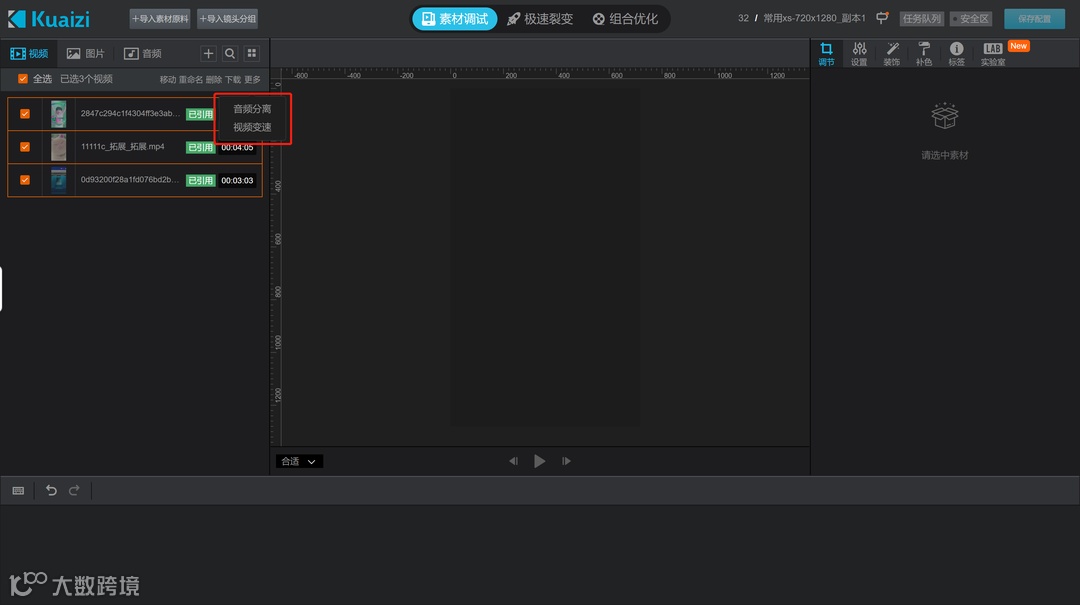This screenshot has height=605, width=1080.
Task: Select 视频变速 from the popup menu
Action: tap(252, 127)
